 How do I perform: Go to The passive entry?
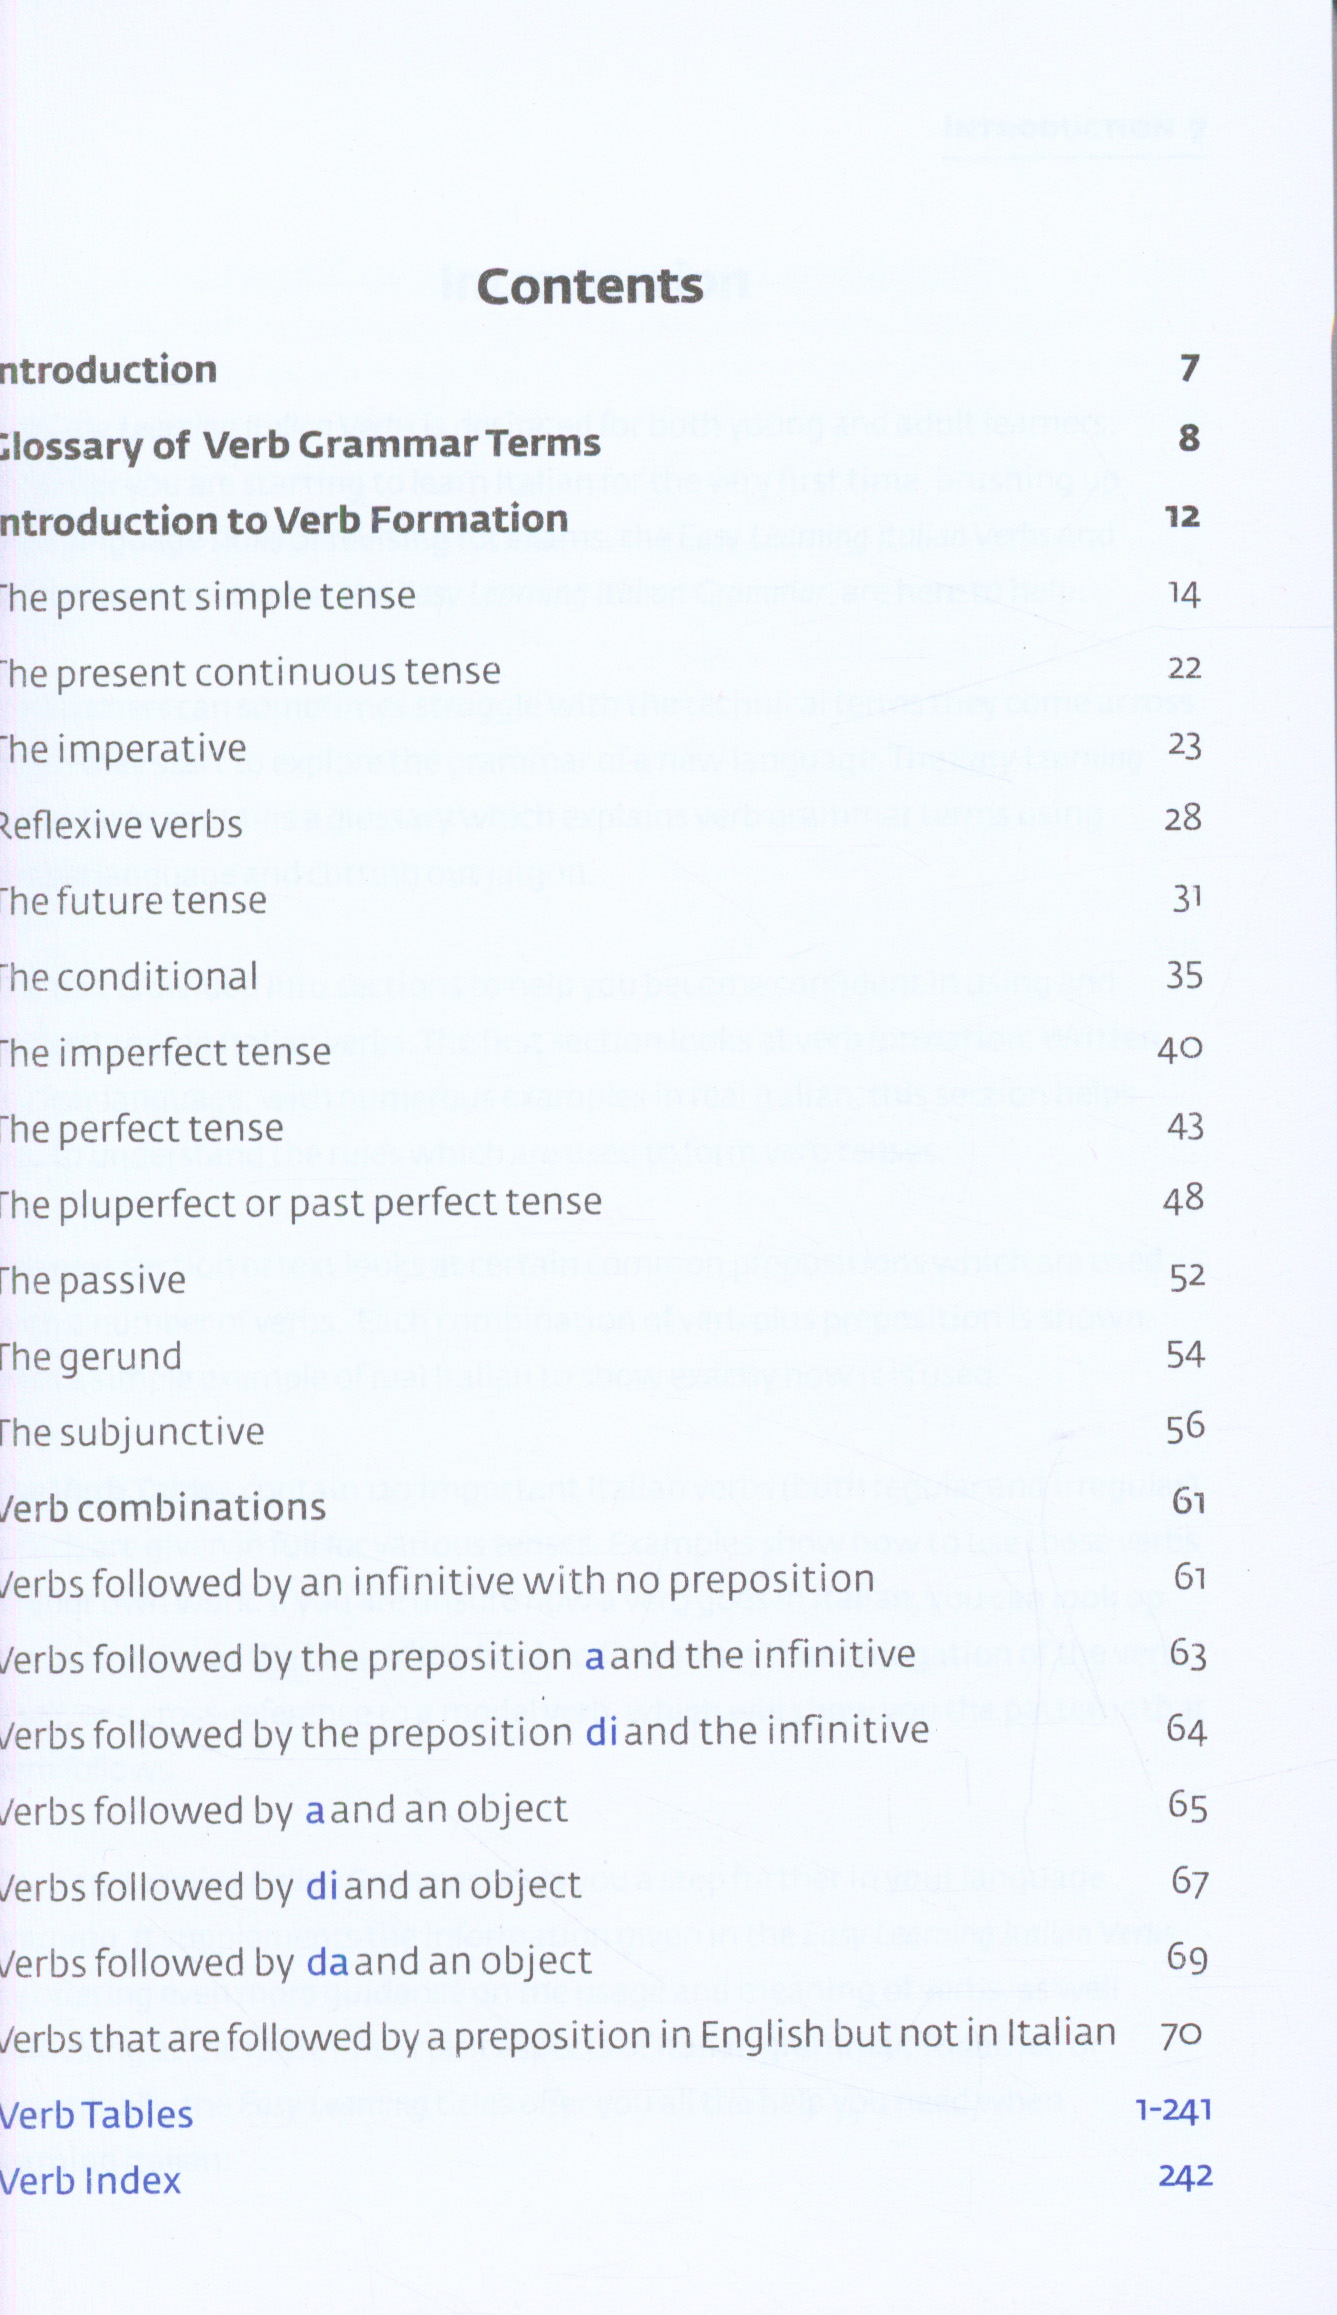[x=93, y=1281]
